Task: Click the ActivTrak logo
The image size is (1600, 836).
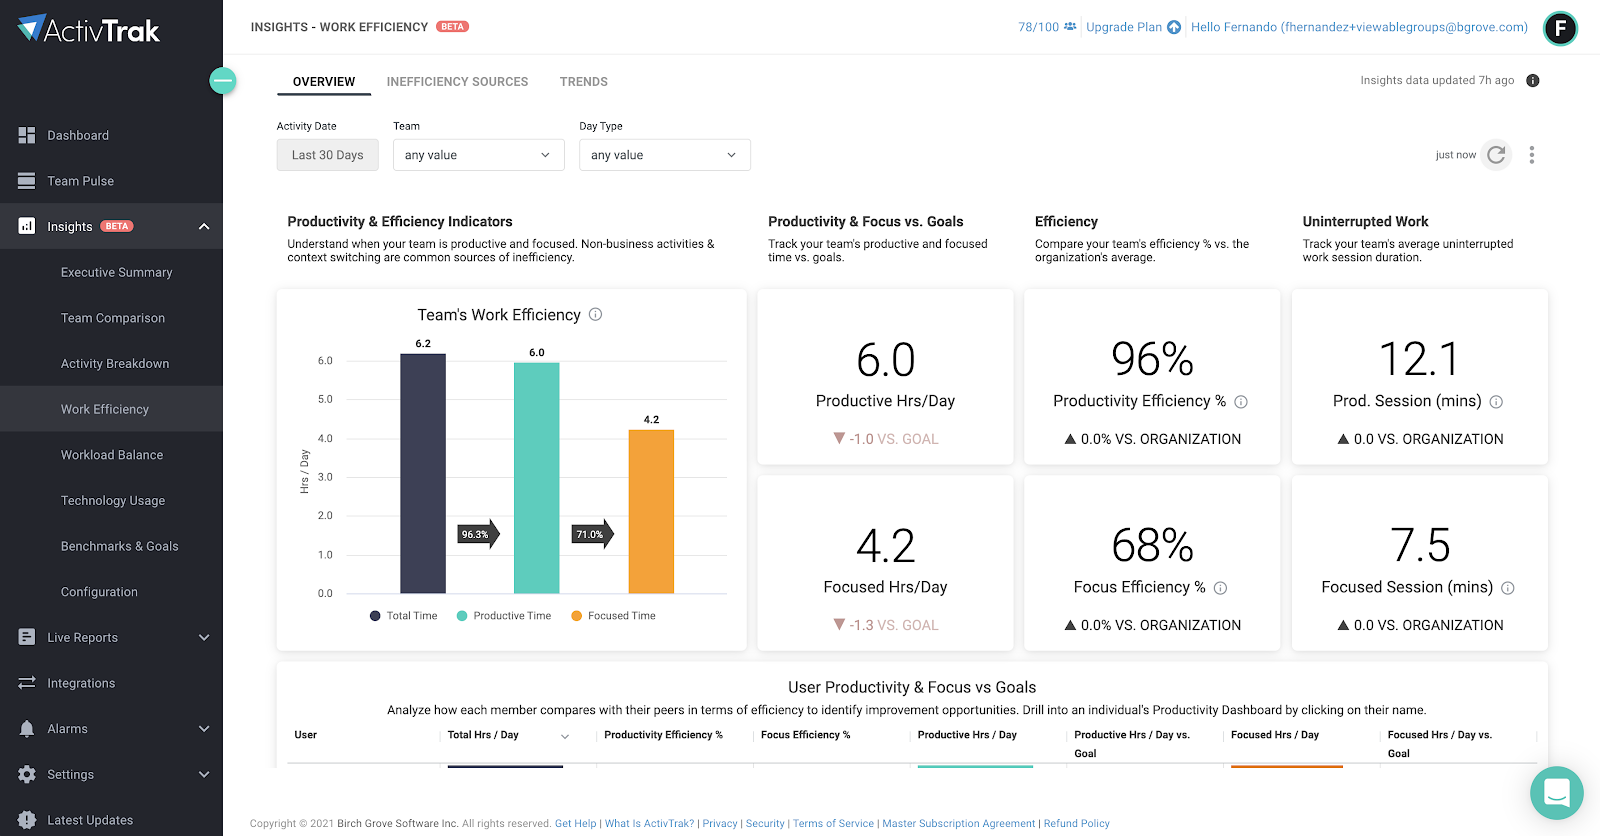Action: (x=88, y=30)
